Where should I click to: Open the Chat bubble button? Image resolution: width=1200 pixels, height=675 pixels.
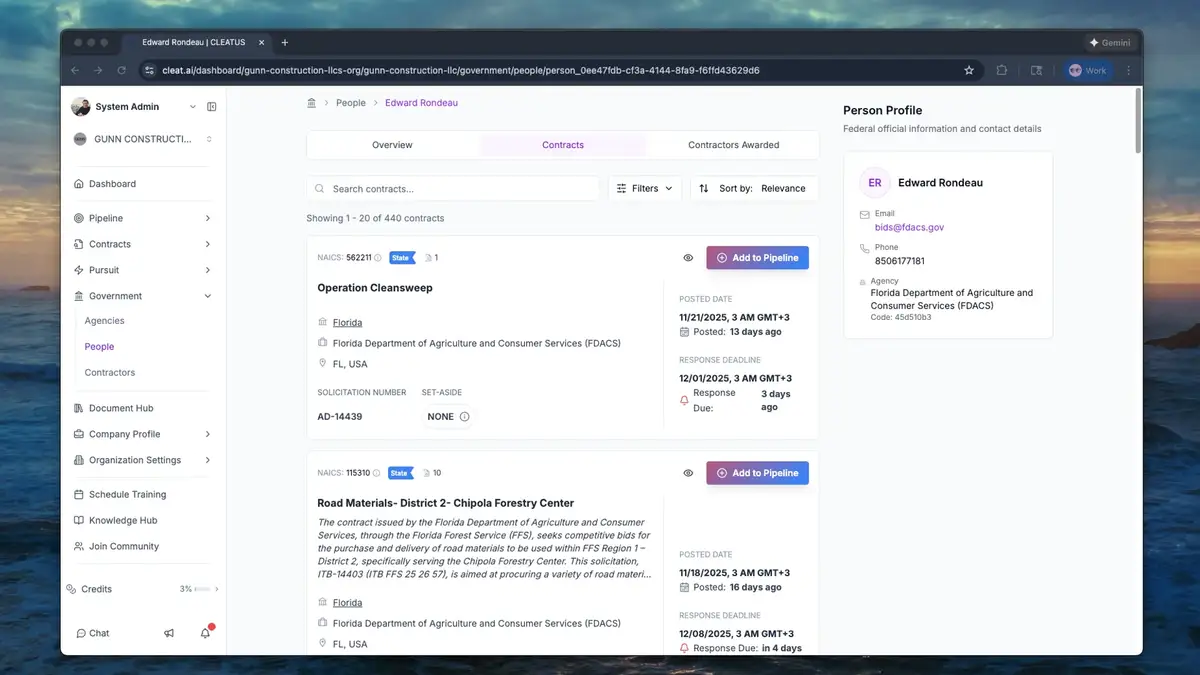(93, 633)
